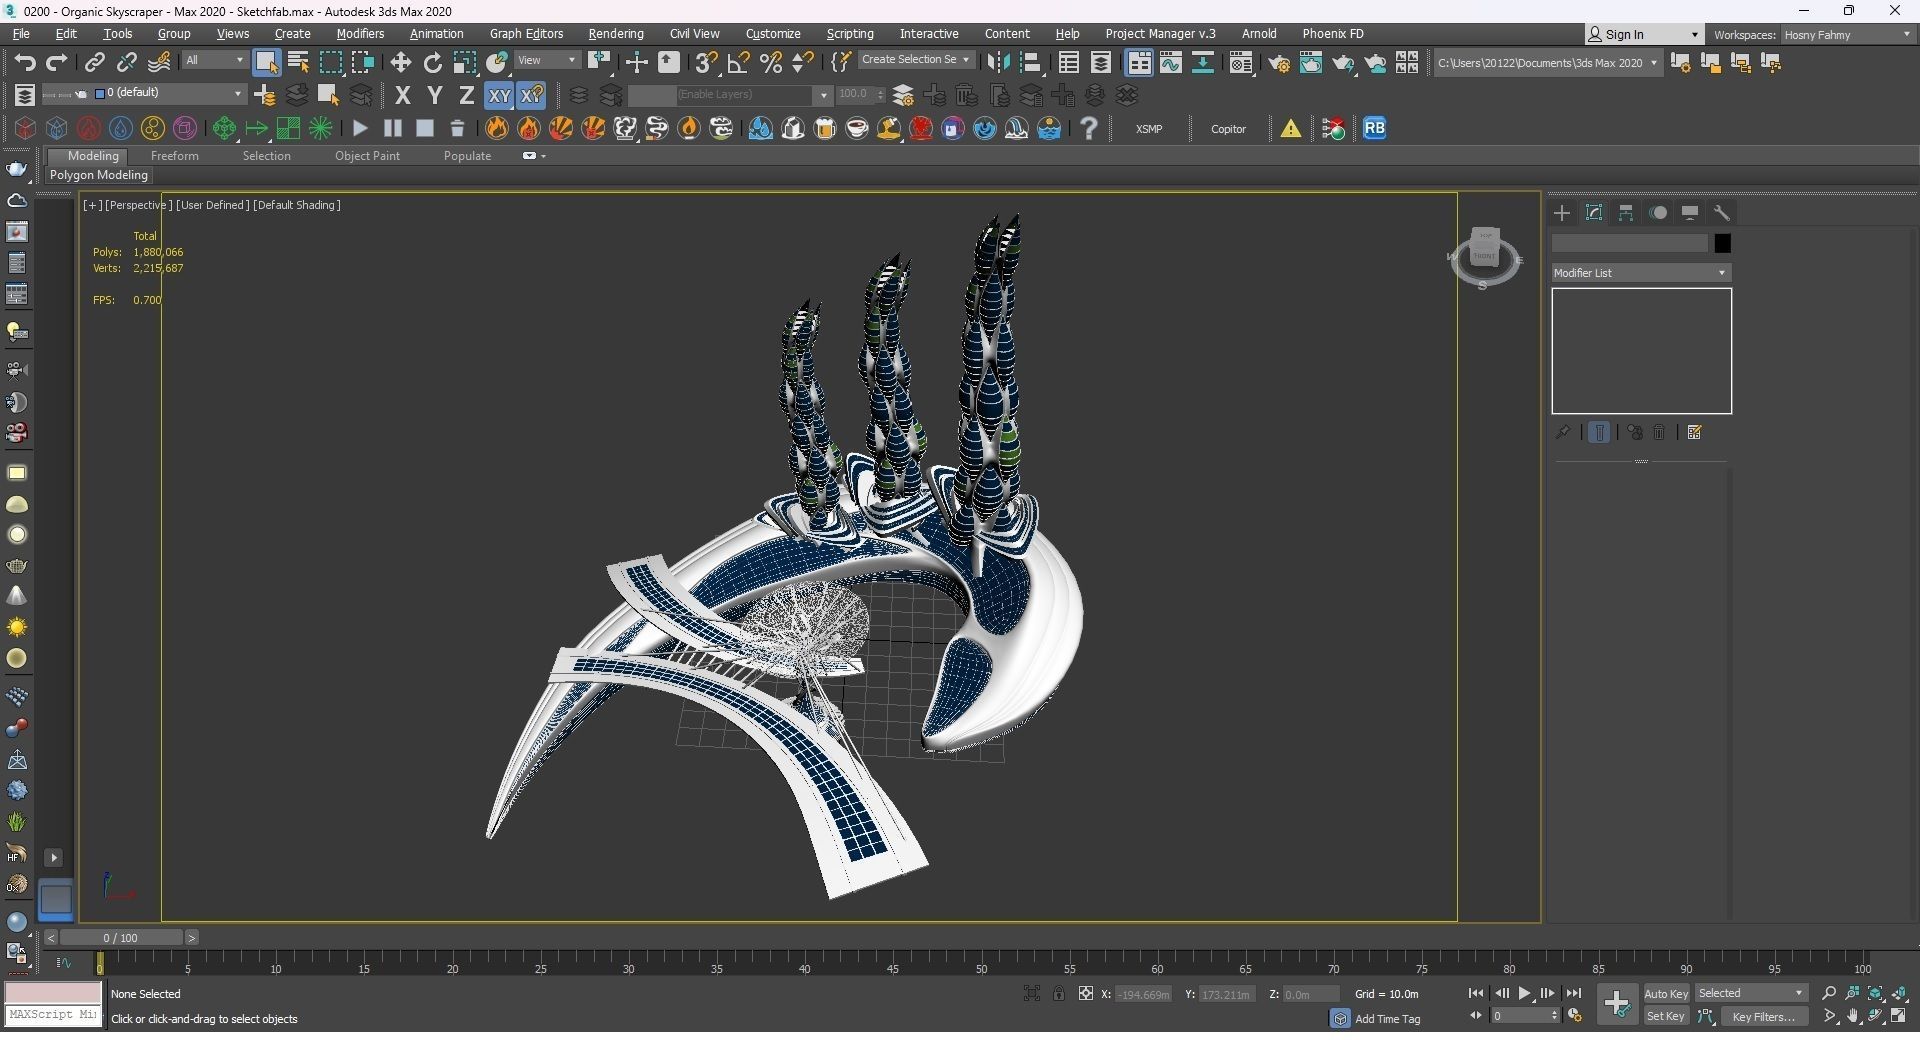Toggle Auto Key animation mode
The image size is (1920, 1040).
pyautogui.click(x=1665, y=993)
